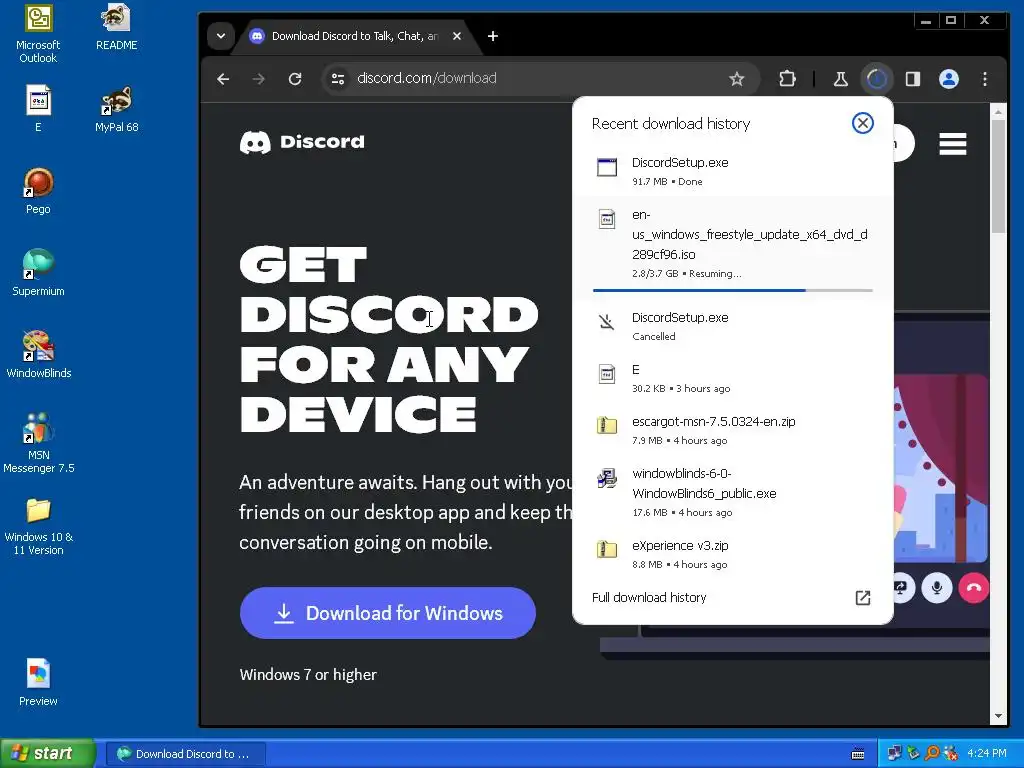Open the Supermium desktop shortcut
Image resolution: width=1024 pixels, height=768 pixels.
coord(38,272)
